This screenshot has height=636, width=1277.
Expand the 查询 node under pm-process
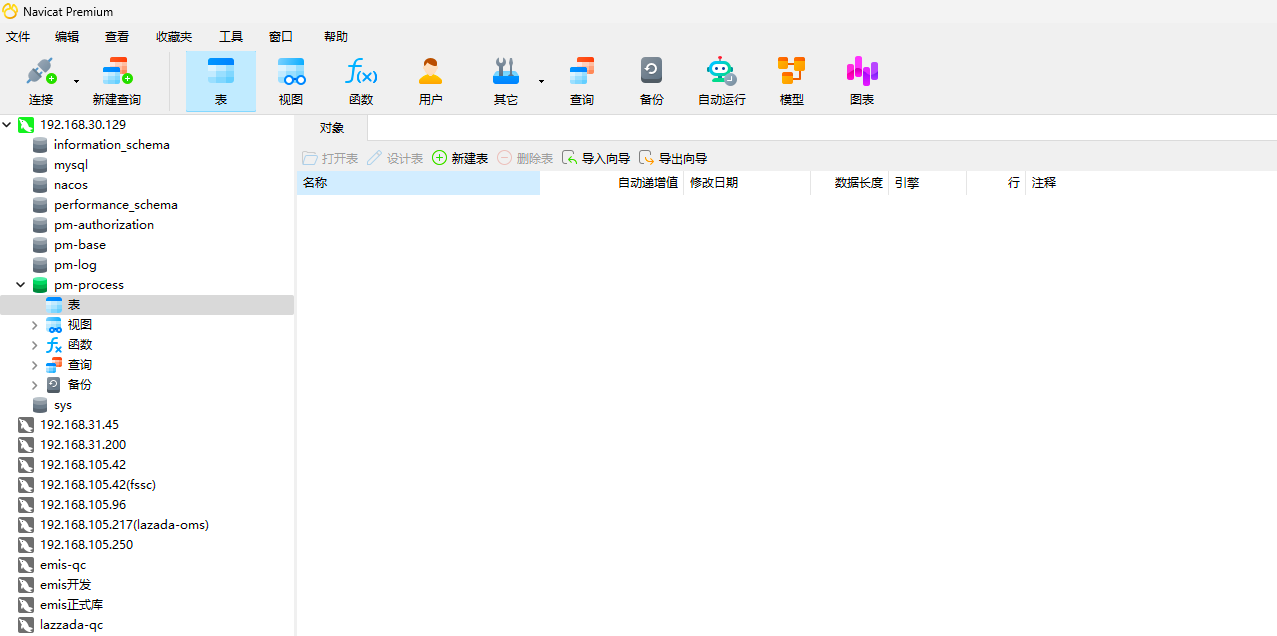click(x=35, y=365)
